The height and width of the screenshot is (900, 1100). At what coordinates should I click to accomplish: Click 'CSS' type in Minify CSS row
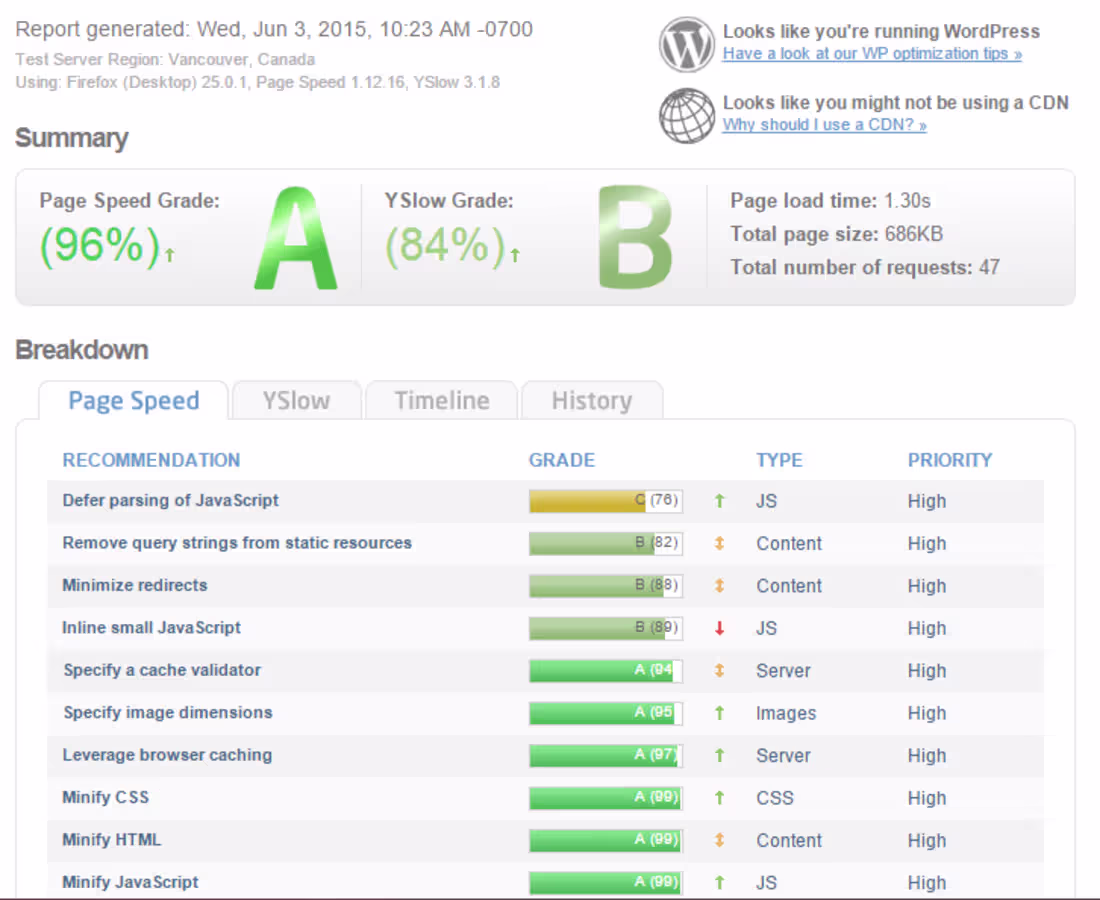(774, 798)
